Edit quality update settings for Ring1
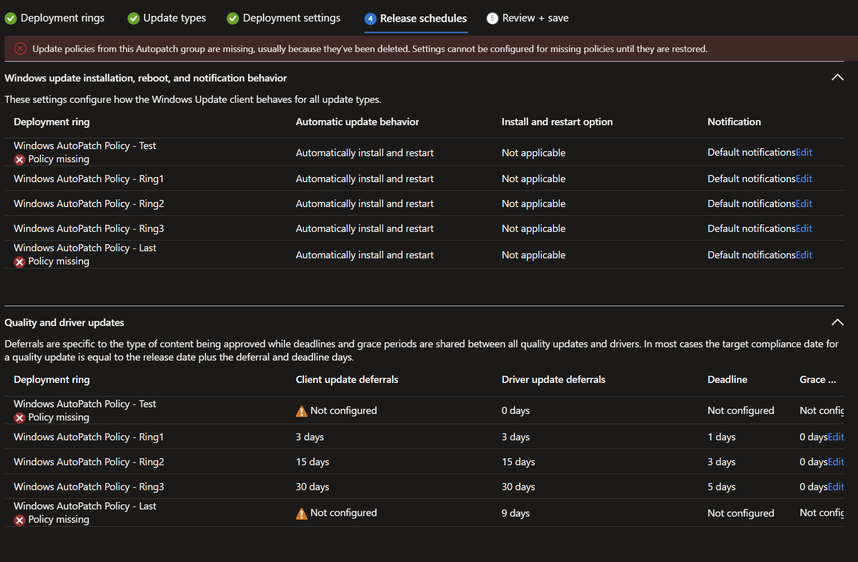The image size is (858, 562). 836,437
